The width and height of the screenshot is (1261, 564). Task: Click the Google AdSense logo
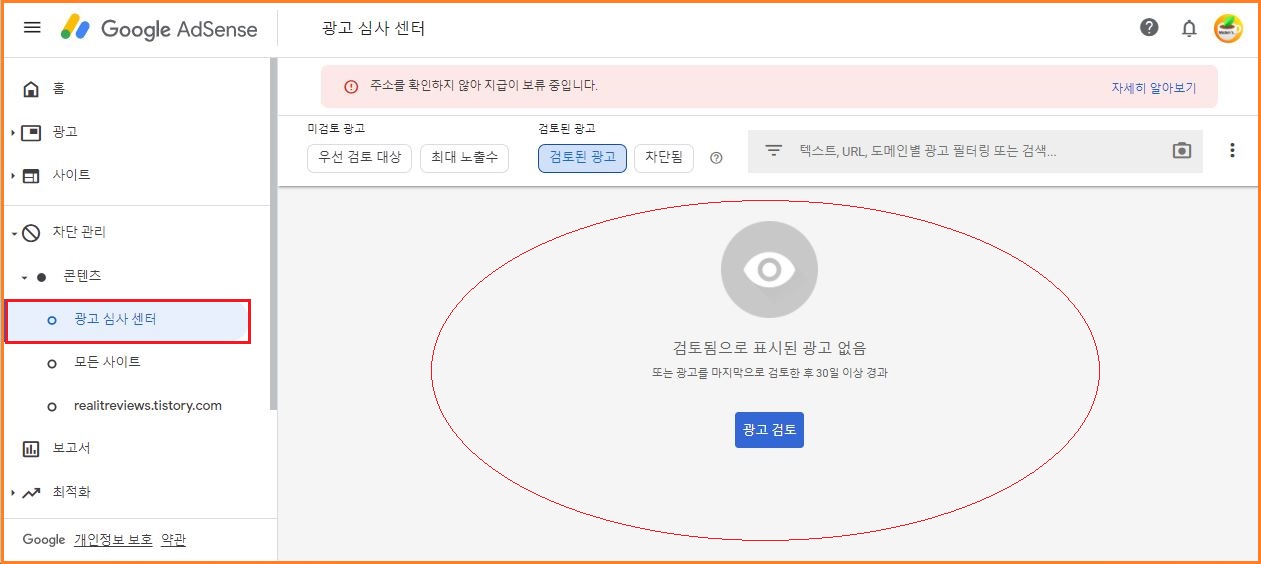tap(159, 28)
